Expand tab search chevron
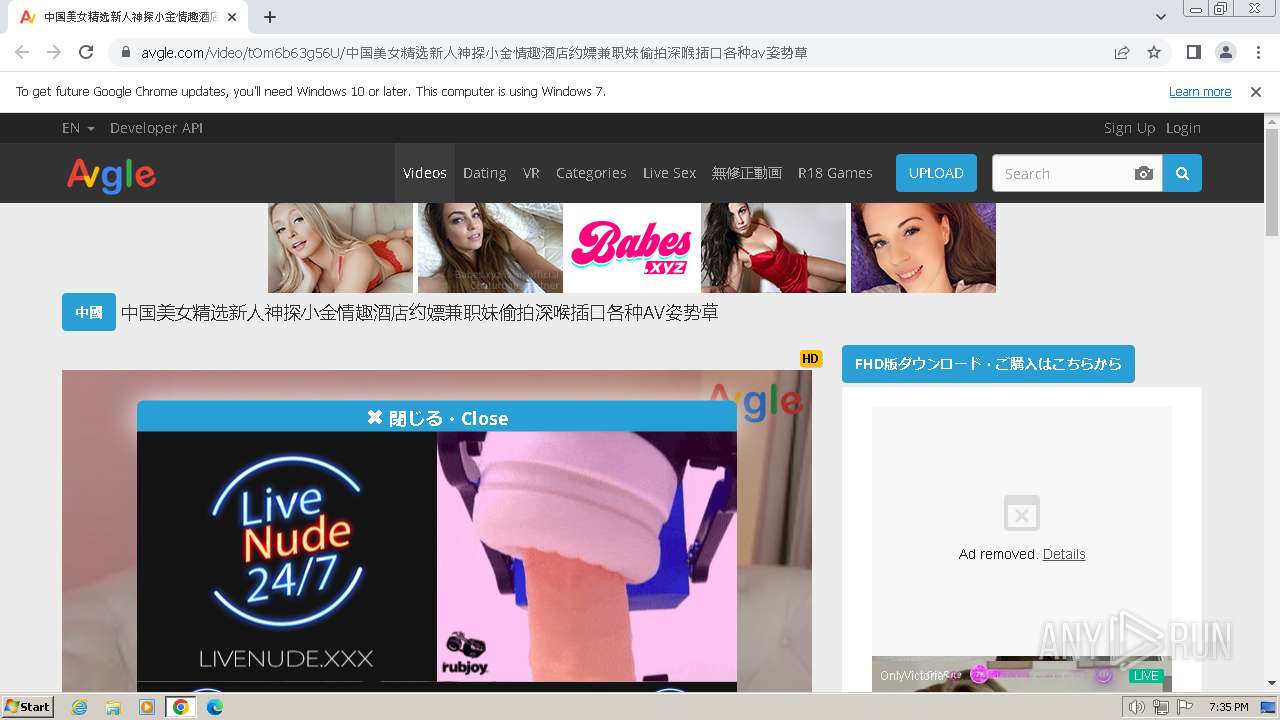Viewport: 1280px width, 720px height. click(1161, 17)
